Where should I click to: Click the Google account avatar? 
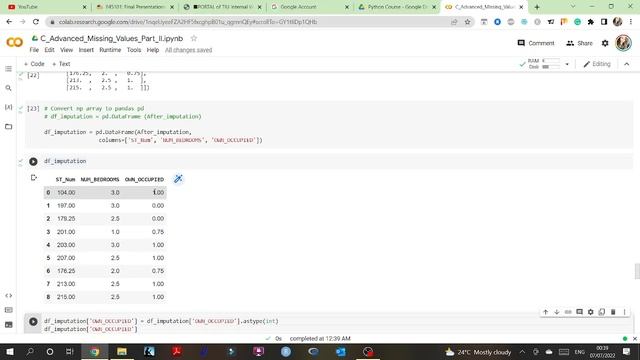tap(623, 43)
